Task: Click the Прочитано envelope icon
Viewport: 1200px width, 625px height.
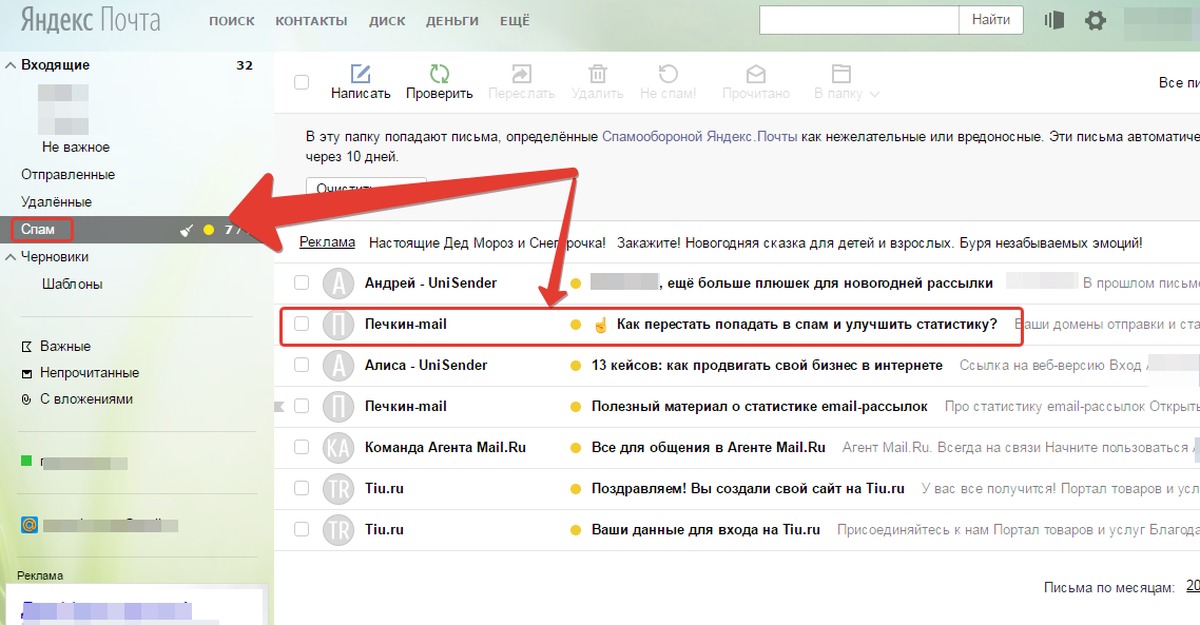Action: pyautogui.click(x=756, y=74)
